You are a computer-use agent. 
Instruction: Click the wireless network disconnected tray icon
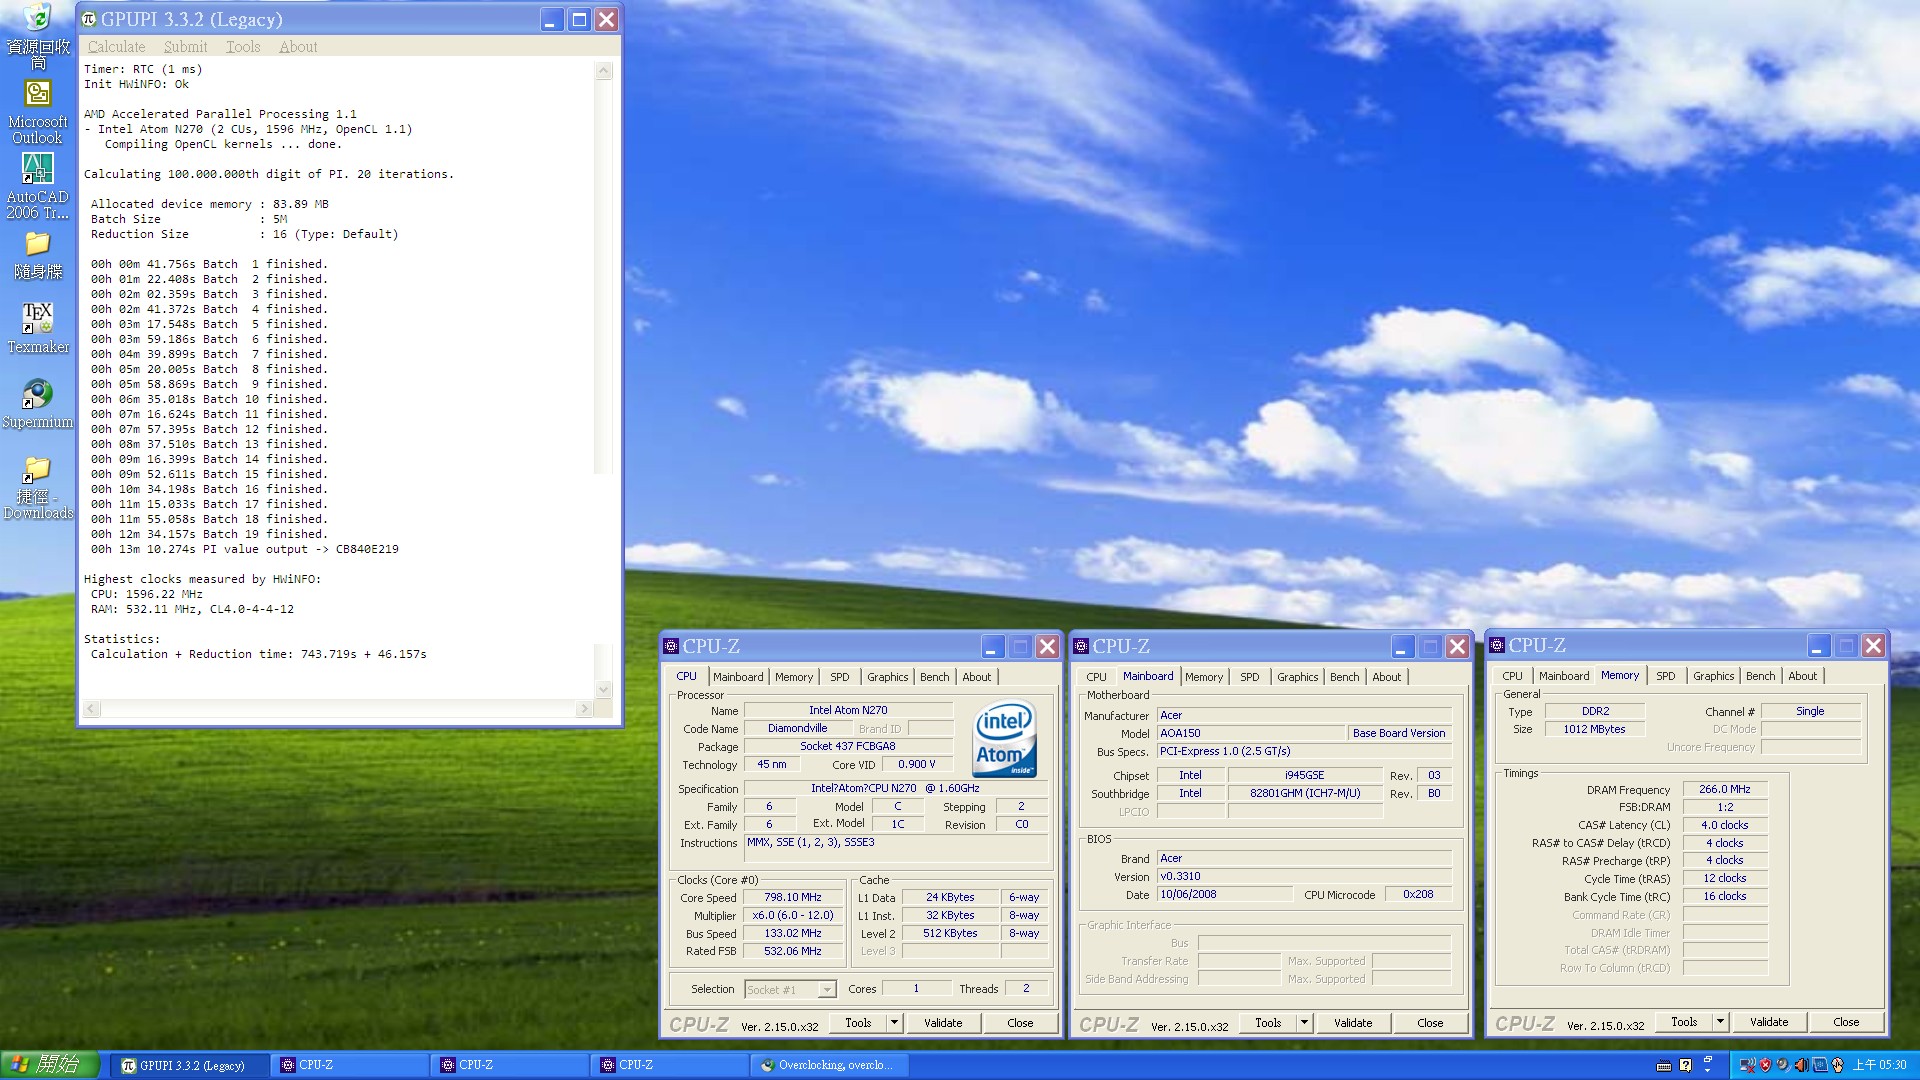1748,1065
